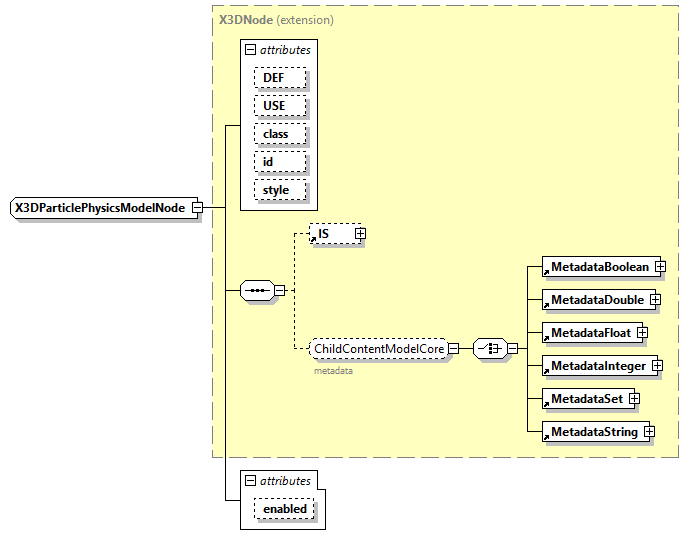
Task: Click the reference arrow on MetadataSet
Action: pos(546,404)
